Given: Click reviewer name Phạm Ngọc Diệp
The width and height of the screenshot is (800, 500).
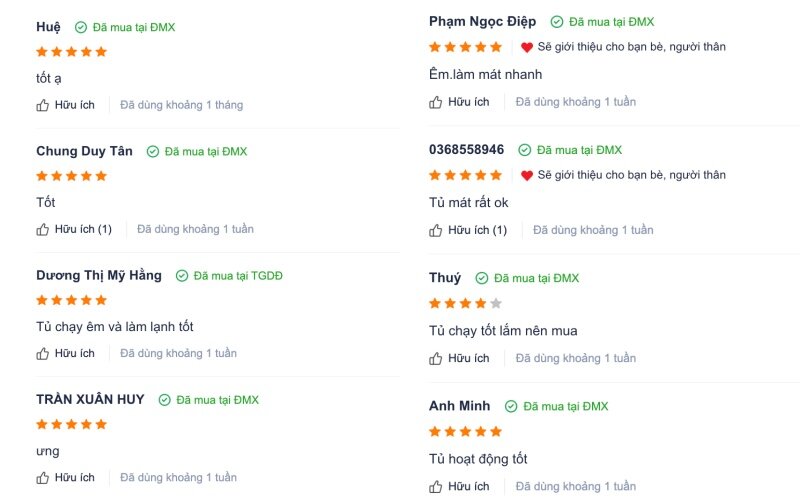Looking at the screenshot, I should pos(482,21).
